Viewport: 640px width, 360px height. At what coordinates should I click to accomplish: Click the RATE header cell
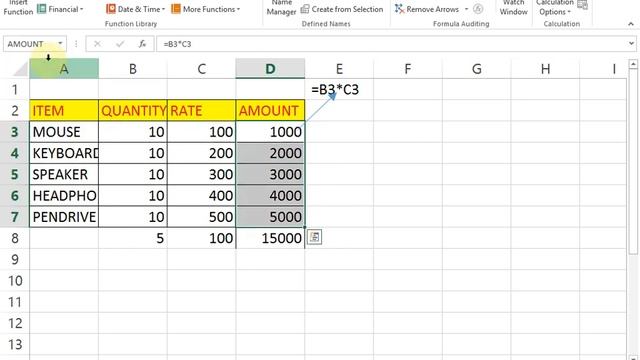(201, 111)
